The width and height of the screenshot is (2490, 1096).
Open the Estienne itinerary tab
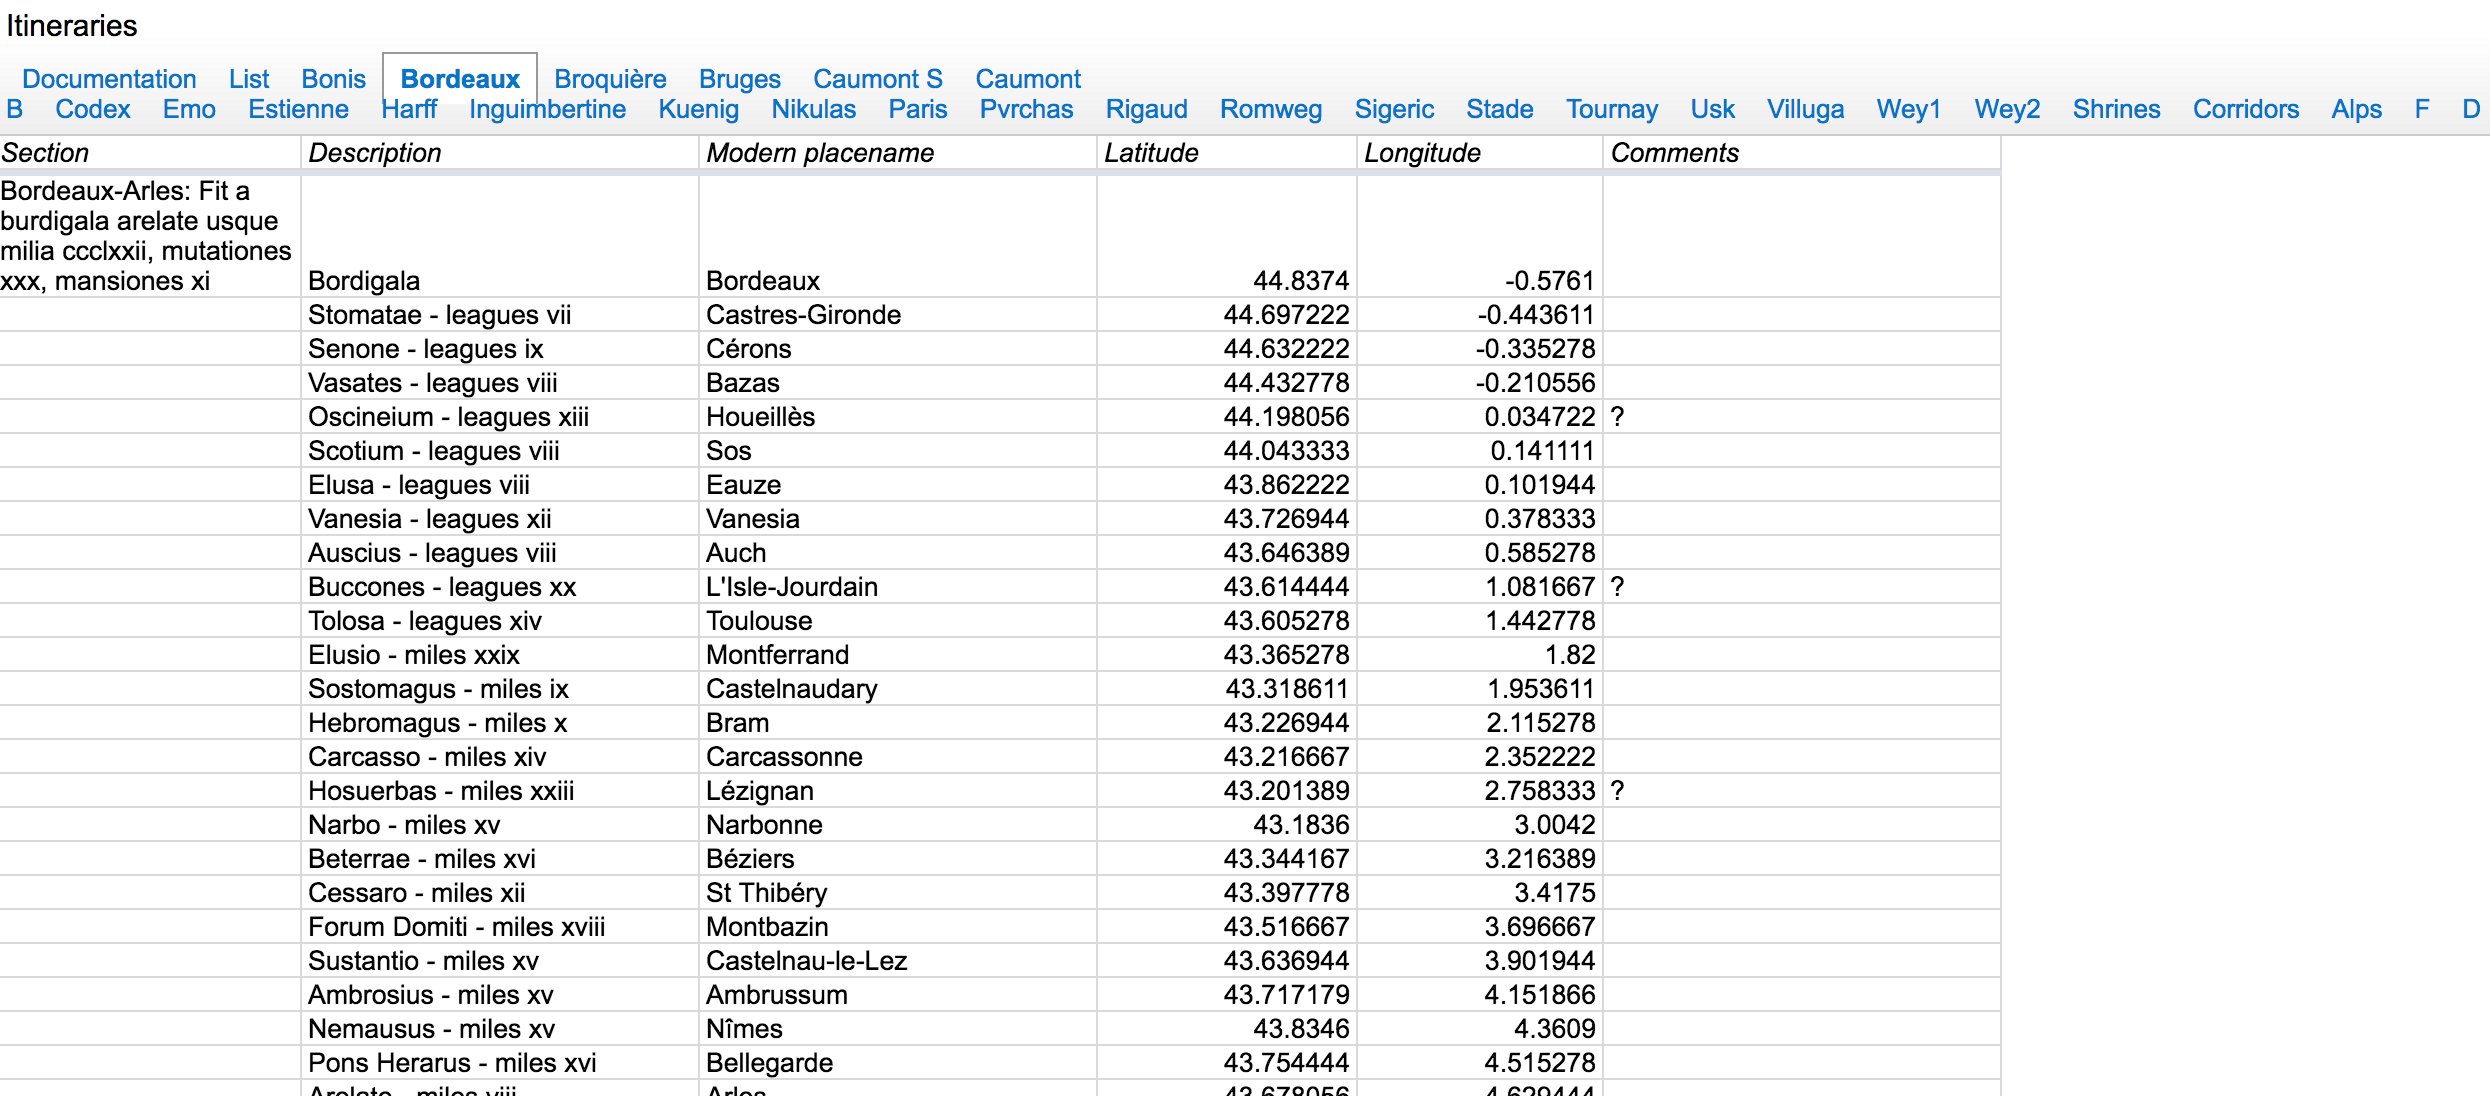(x=298, y=109)
